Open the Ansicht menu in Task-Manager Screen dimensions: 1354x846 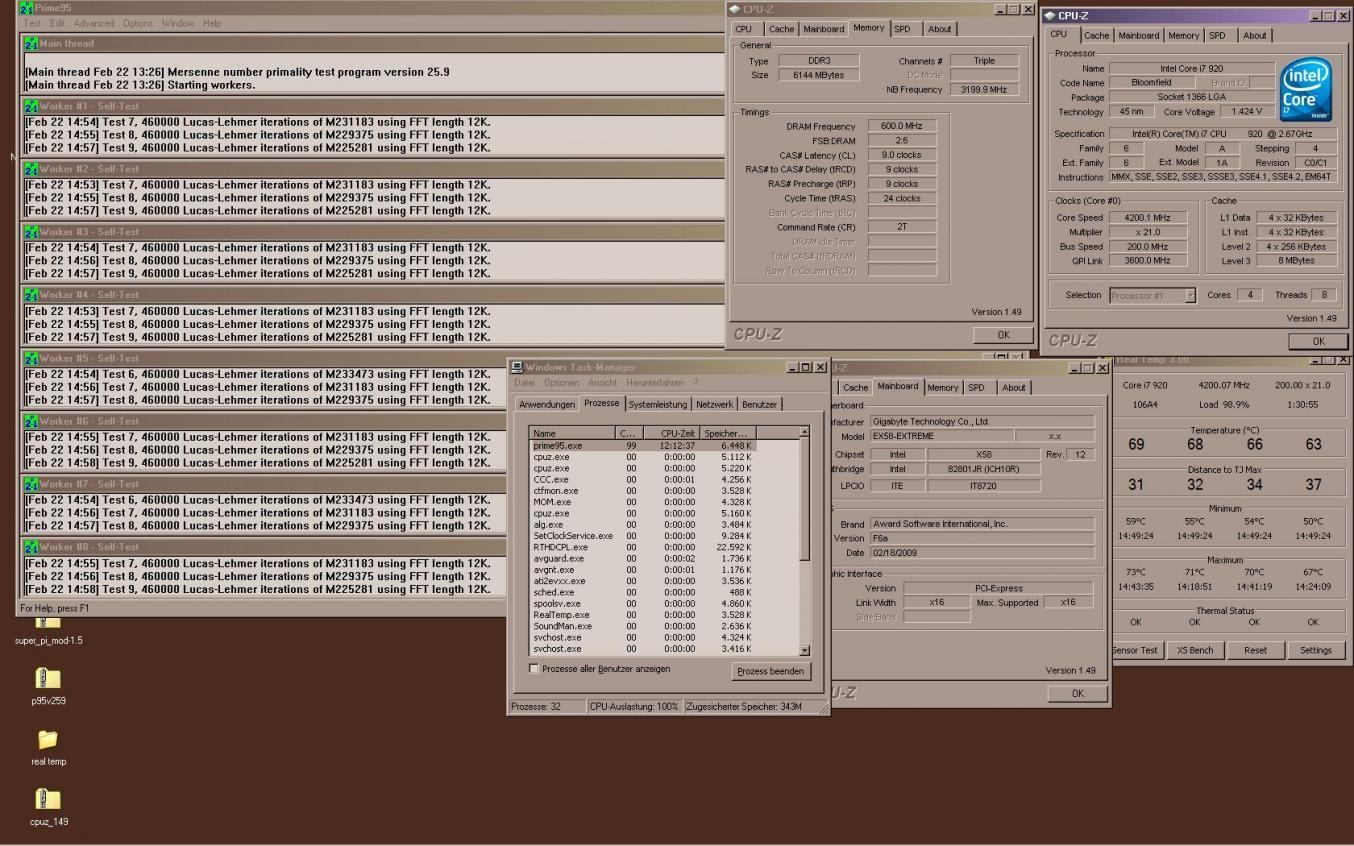click(603, 383)
